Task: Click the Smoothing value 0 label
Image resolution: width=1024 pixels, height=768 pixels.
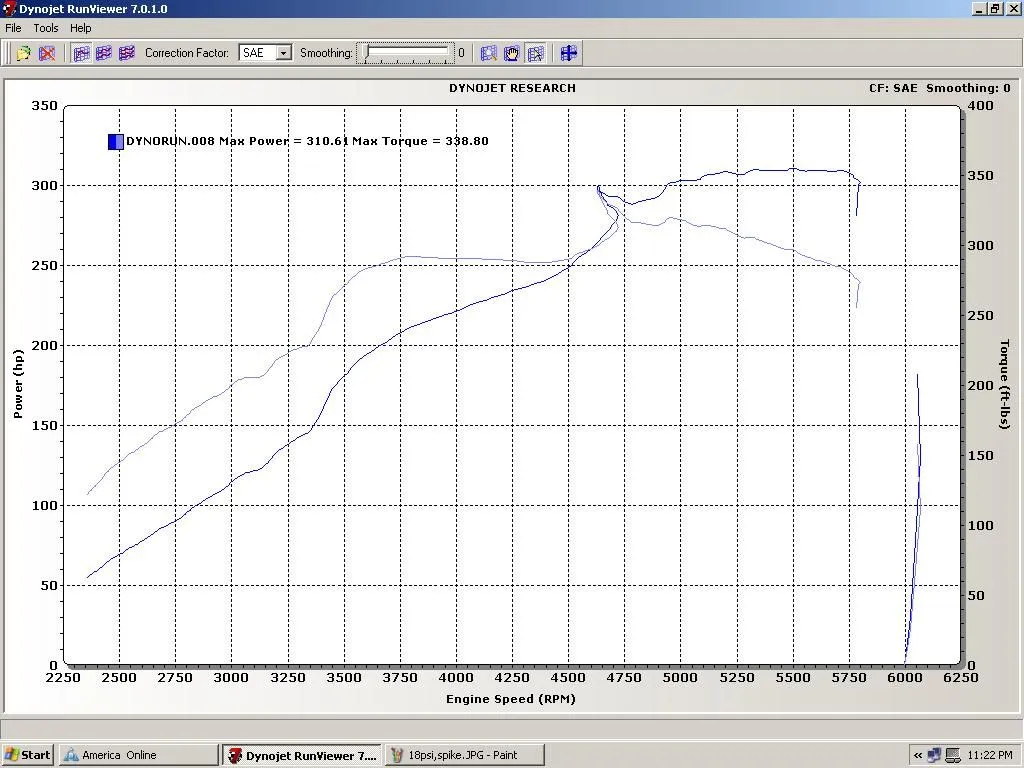Action: pos(461,53)
